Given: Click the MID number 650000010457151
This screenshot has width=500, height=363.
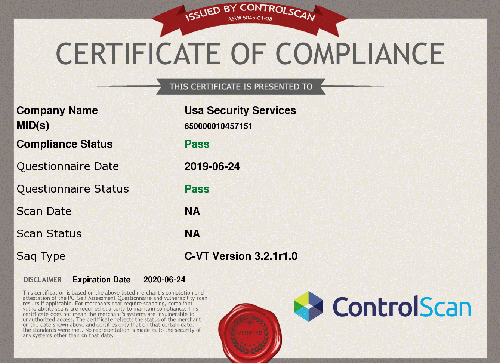Looking at the screenshot, I should [x=218, y=126].
